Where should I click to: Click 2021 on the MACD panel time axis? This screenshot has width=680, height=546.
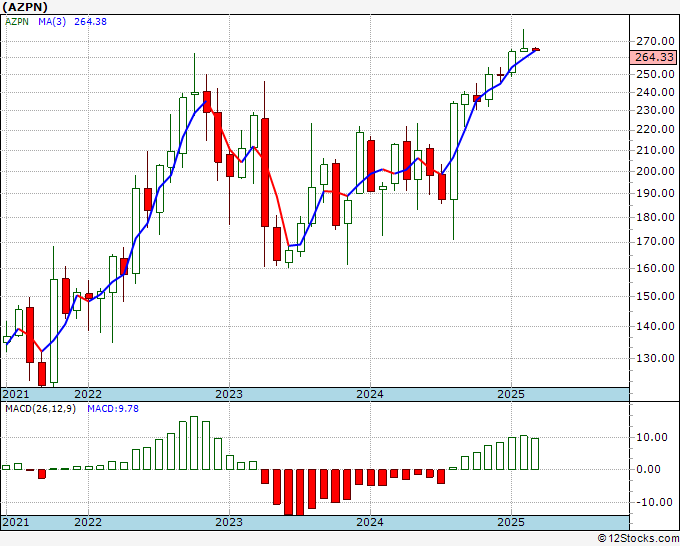click(16, 522)
